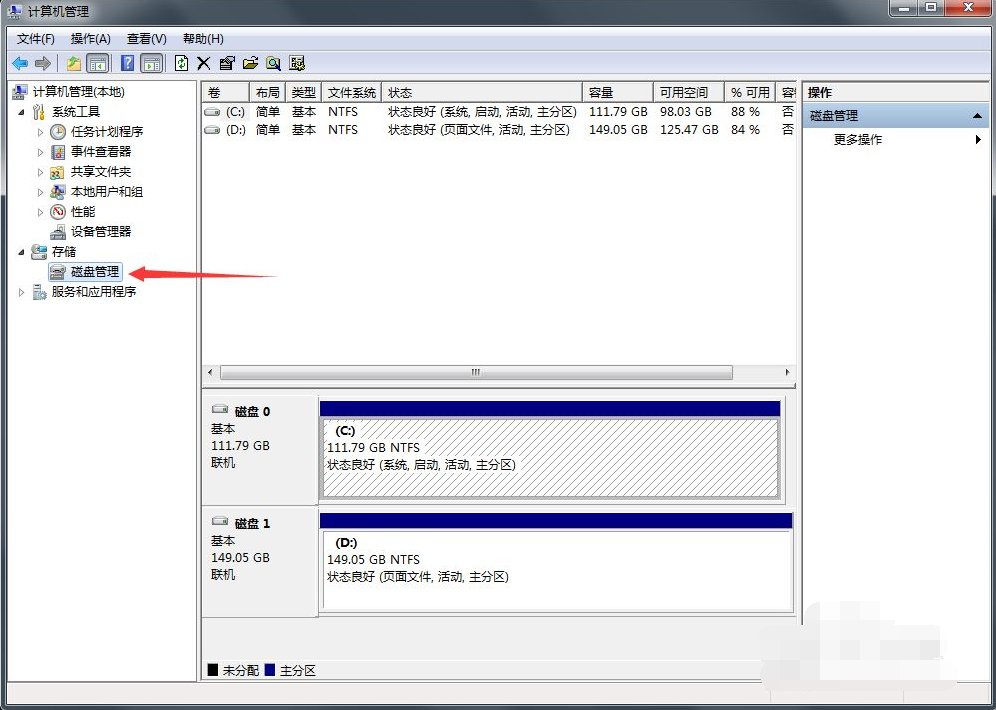The width and height of the screenshot is (996, 710).
Task: Expand the 服务和应用程序 tree node
Action: (22, 292)
